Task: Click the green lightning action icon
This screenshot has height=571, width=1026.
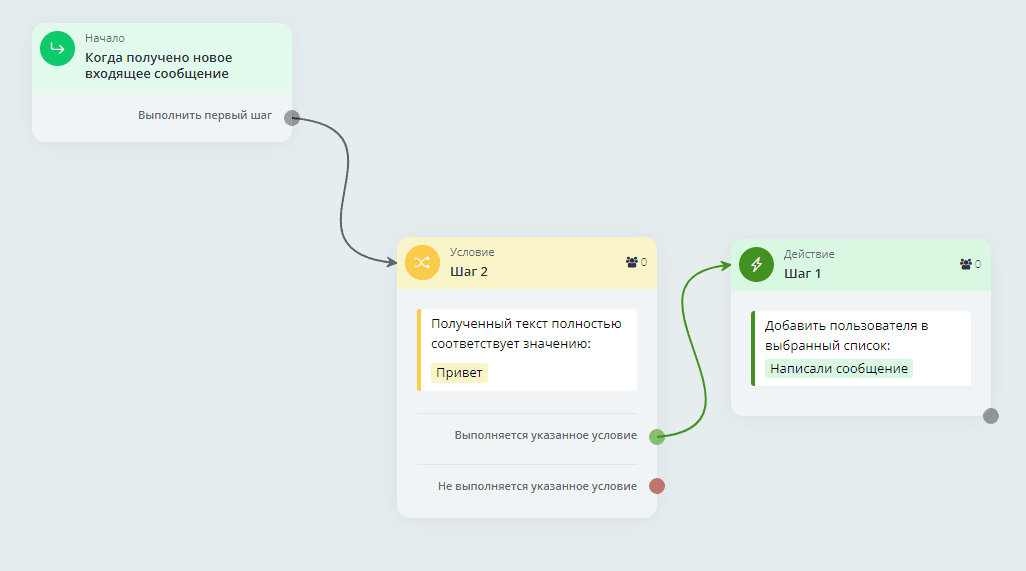Action: tap(756, 264)
